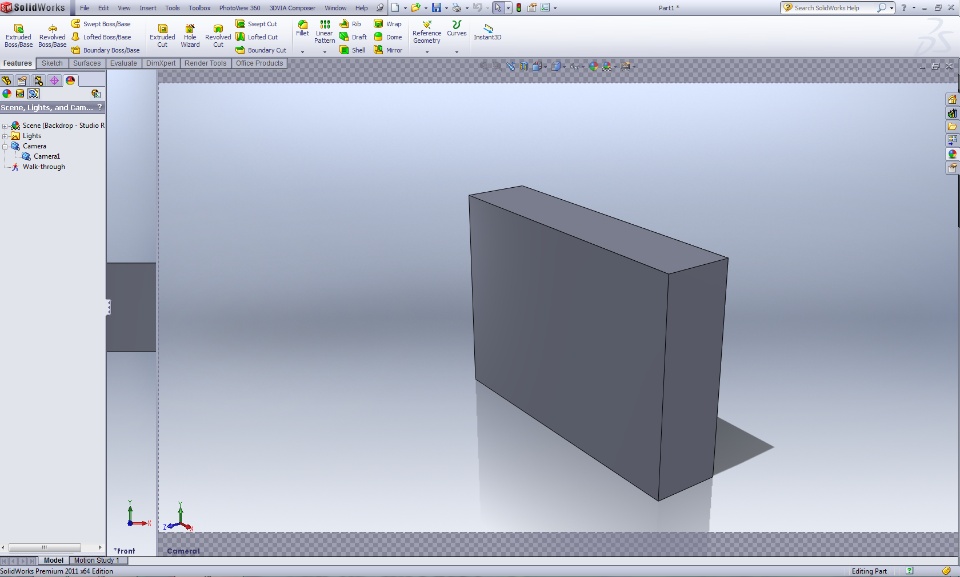Select the Rib feature tool
This screenshot has width=960, height=577.
click(350, 24)
